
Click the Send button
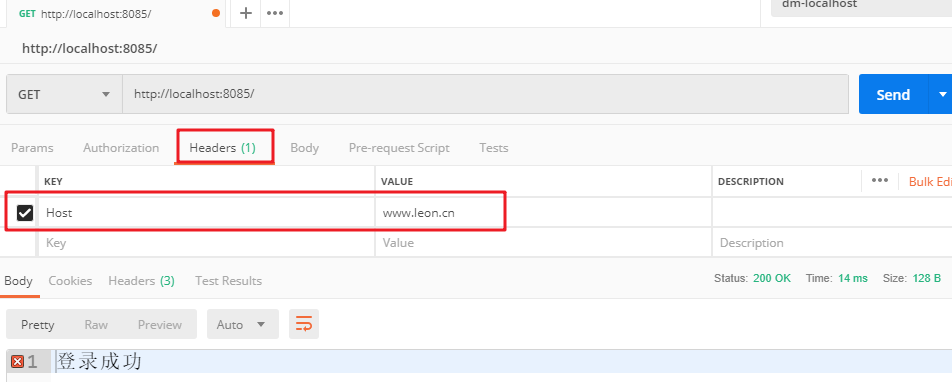point(893,94)
